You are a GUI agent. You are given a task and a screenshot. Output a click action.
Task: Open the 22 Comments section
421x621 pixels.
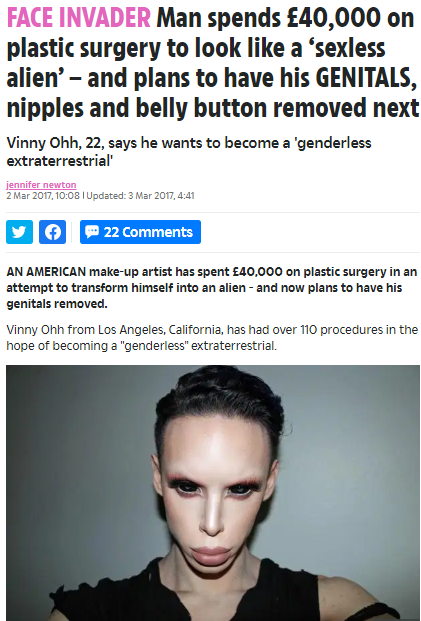pos(140,232)
